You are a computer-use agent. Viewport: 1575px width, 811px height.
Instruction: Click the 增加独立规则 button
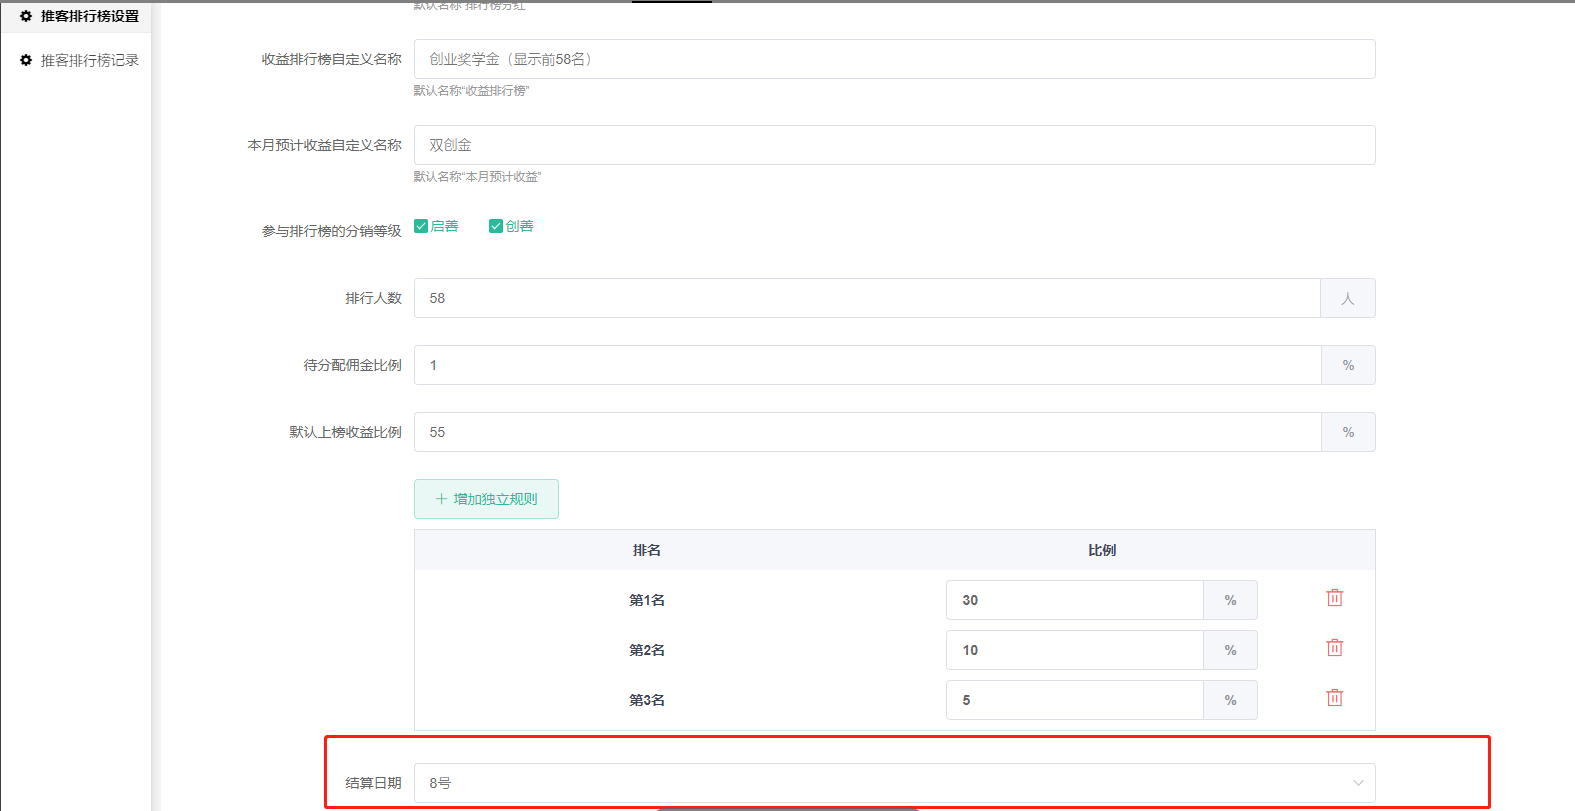pos(486,499)
